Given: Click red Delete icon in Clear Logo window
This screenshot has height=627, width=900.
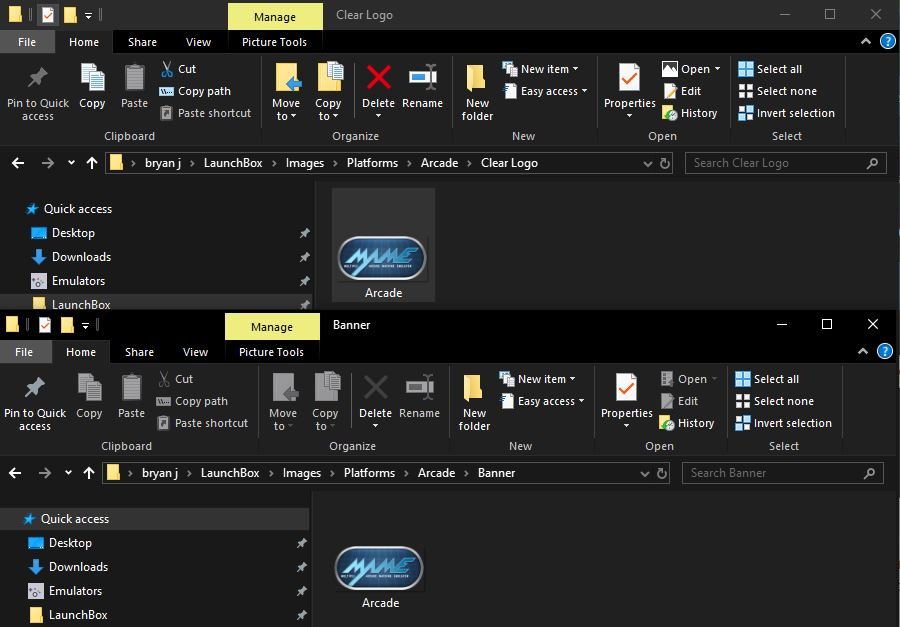Looking at the screenshot, I should [x=378, y=78].
